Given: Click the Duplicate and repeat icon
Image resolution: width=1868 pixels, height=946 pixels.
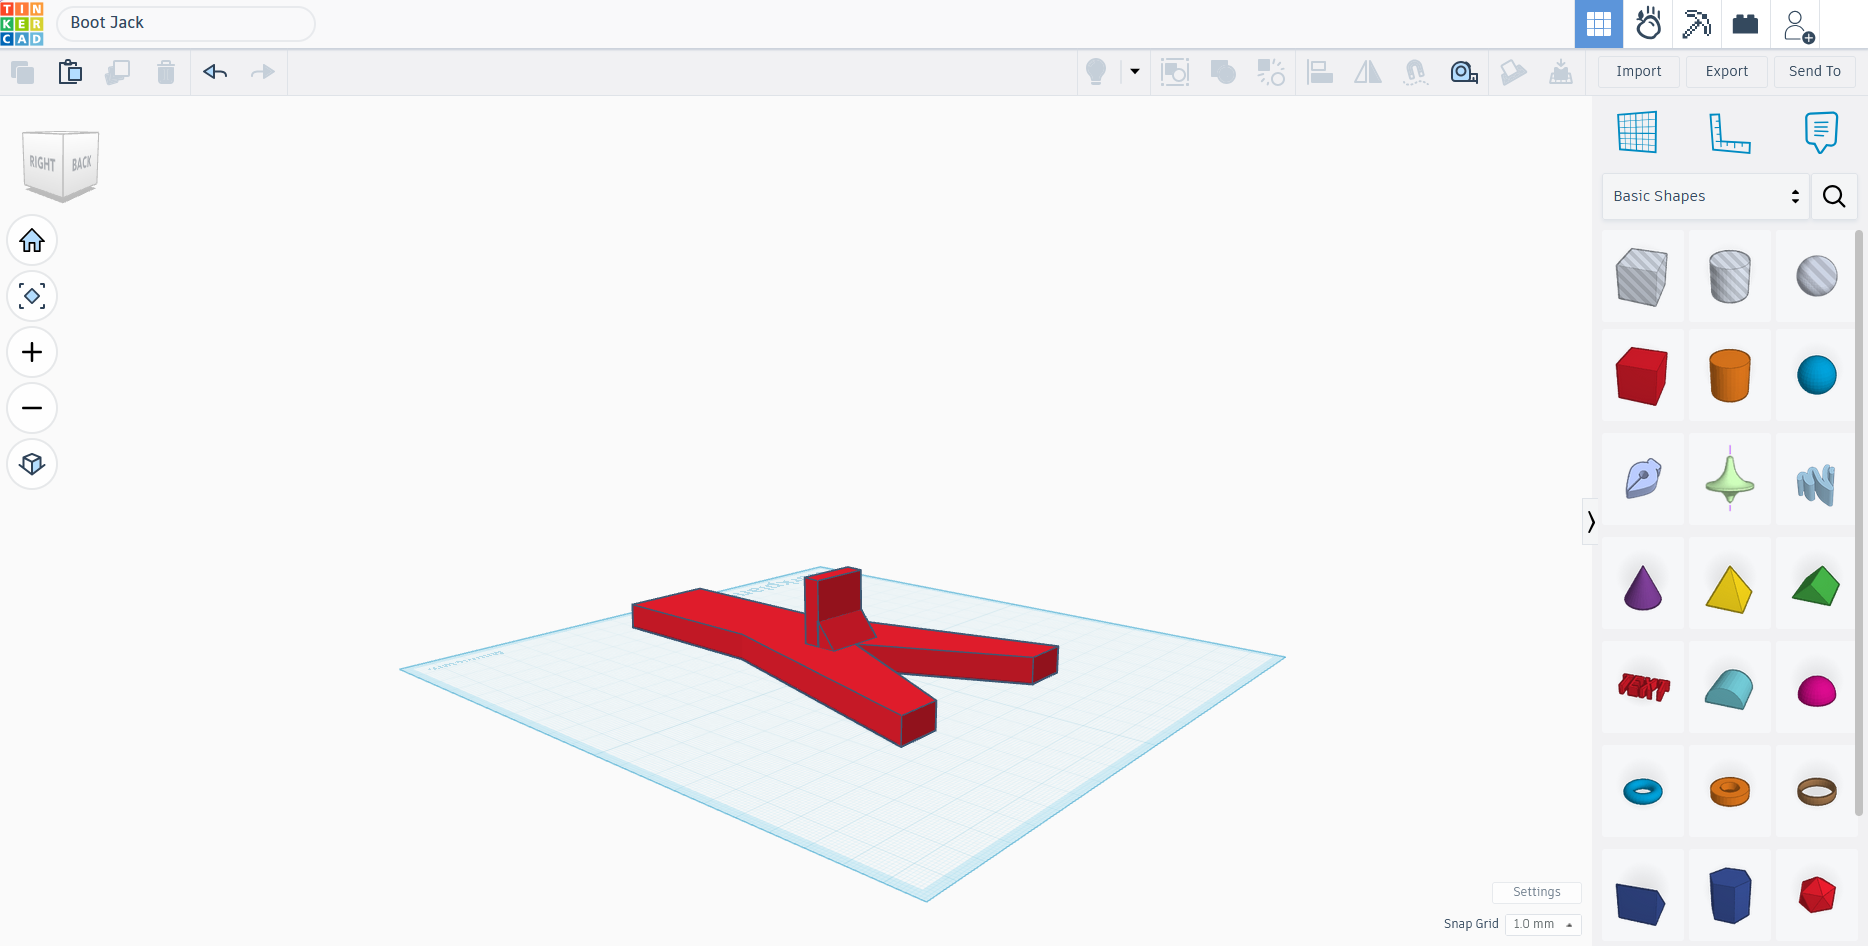Looking at the screenshot, I should click(118, 72).
